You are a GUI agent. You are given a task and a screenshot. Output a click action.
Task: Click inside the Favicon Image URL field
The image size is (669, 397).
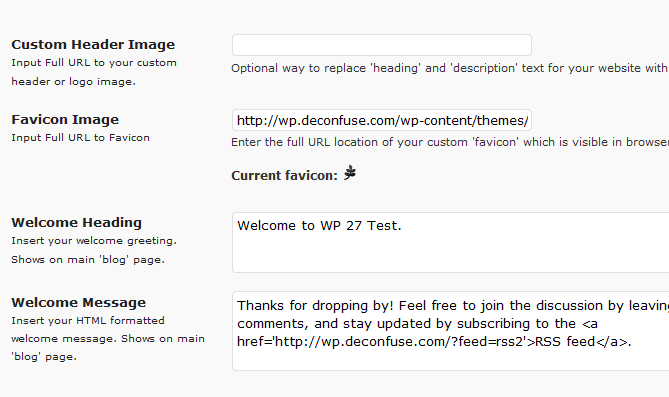[382, 120]
